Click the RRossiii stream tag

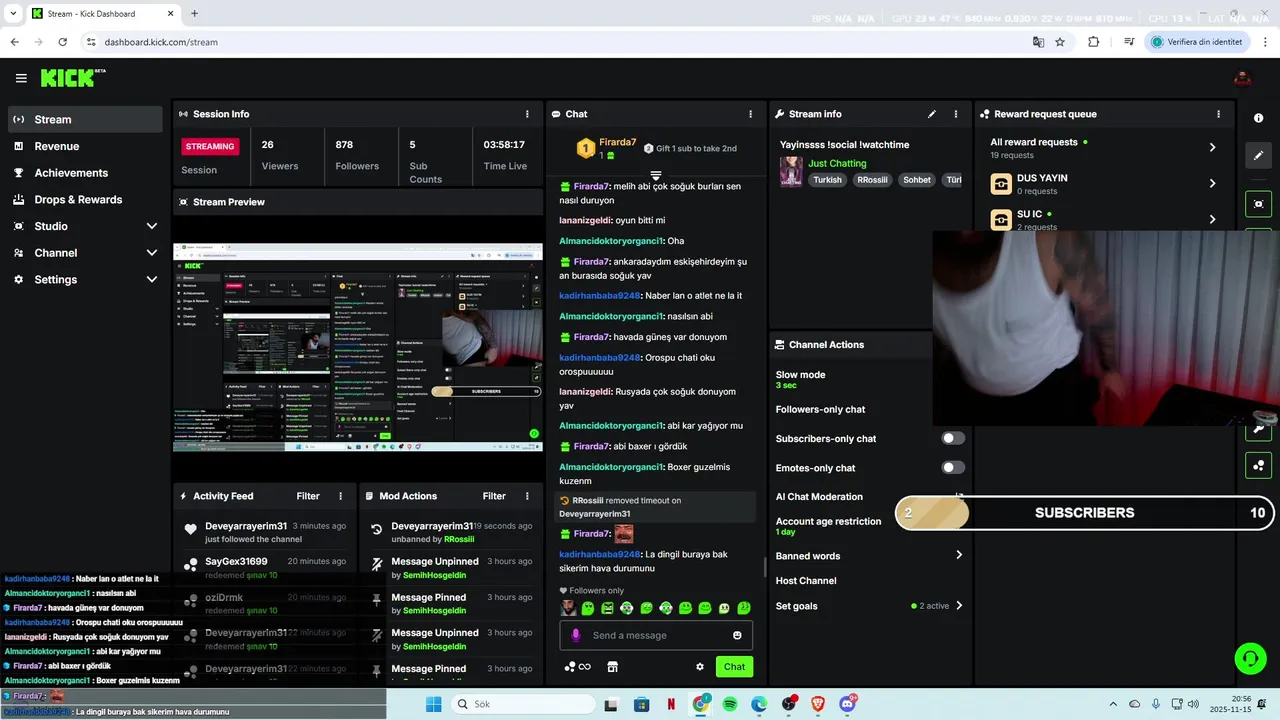point(872,180)
